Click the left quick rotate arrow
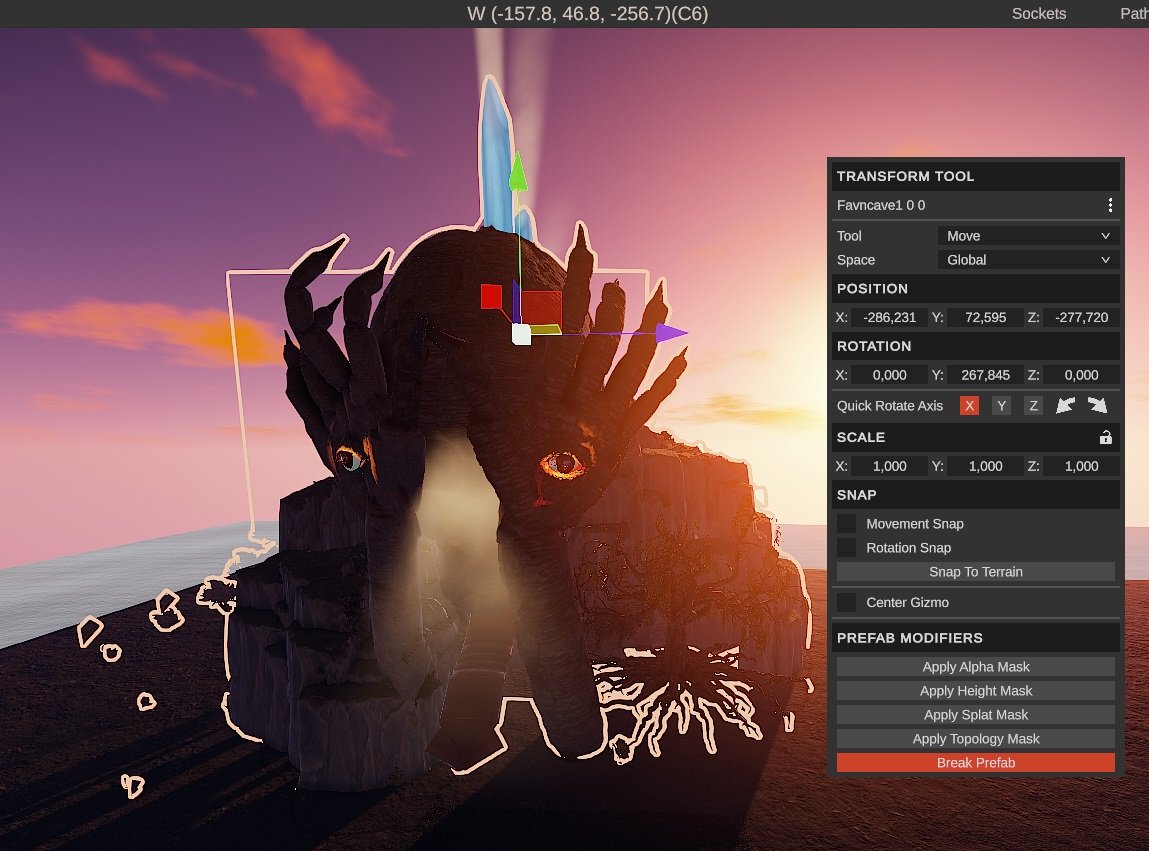Image resolution: width=1149 pixels, height=851 pixels. click(1065, 405)
